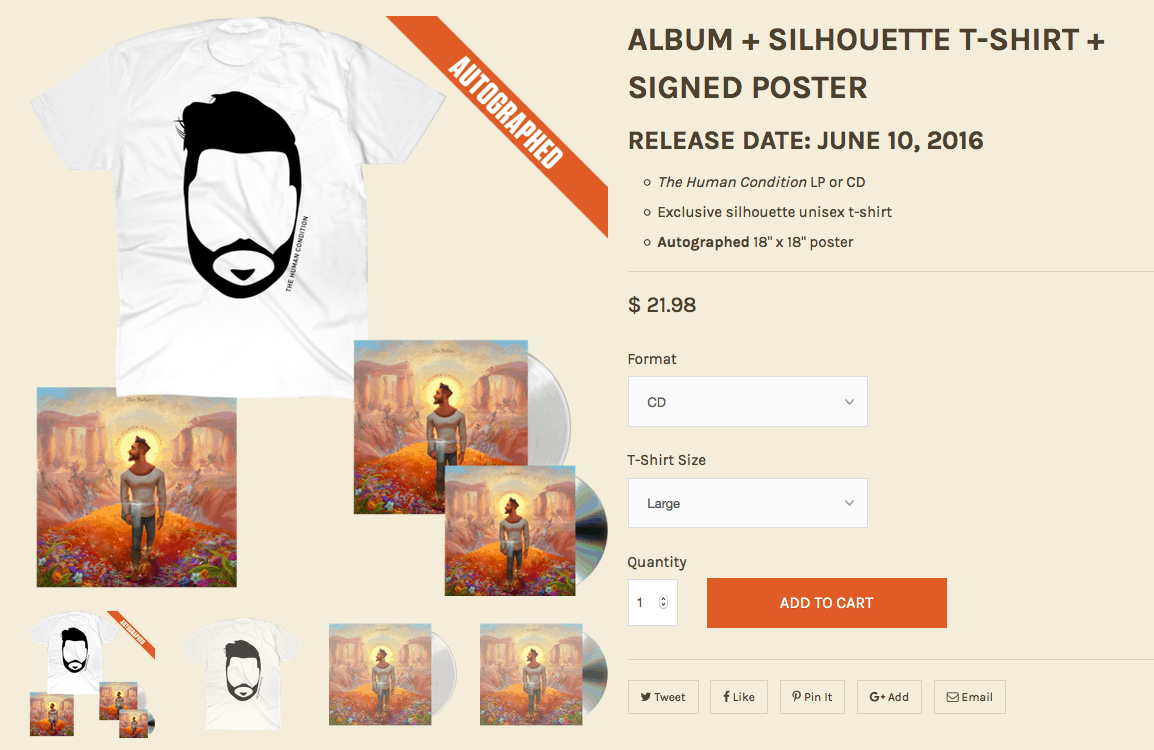Click the Twitter bird icon on Tweet
The height and width of the screenshot is (750, 1154).
(645, 697)
